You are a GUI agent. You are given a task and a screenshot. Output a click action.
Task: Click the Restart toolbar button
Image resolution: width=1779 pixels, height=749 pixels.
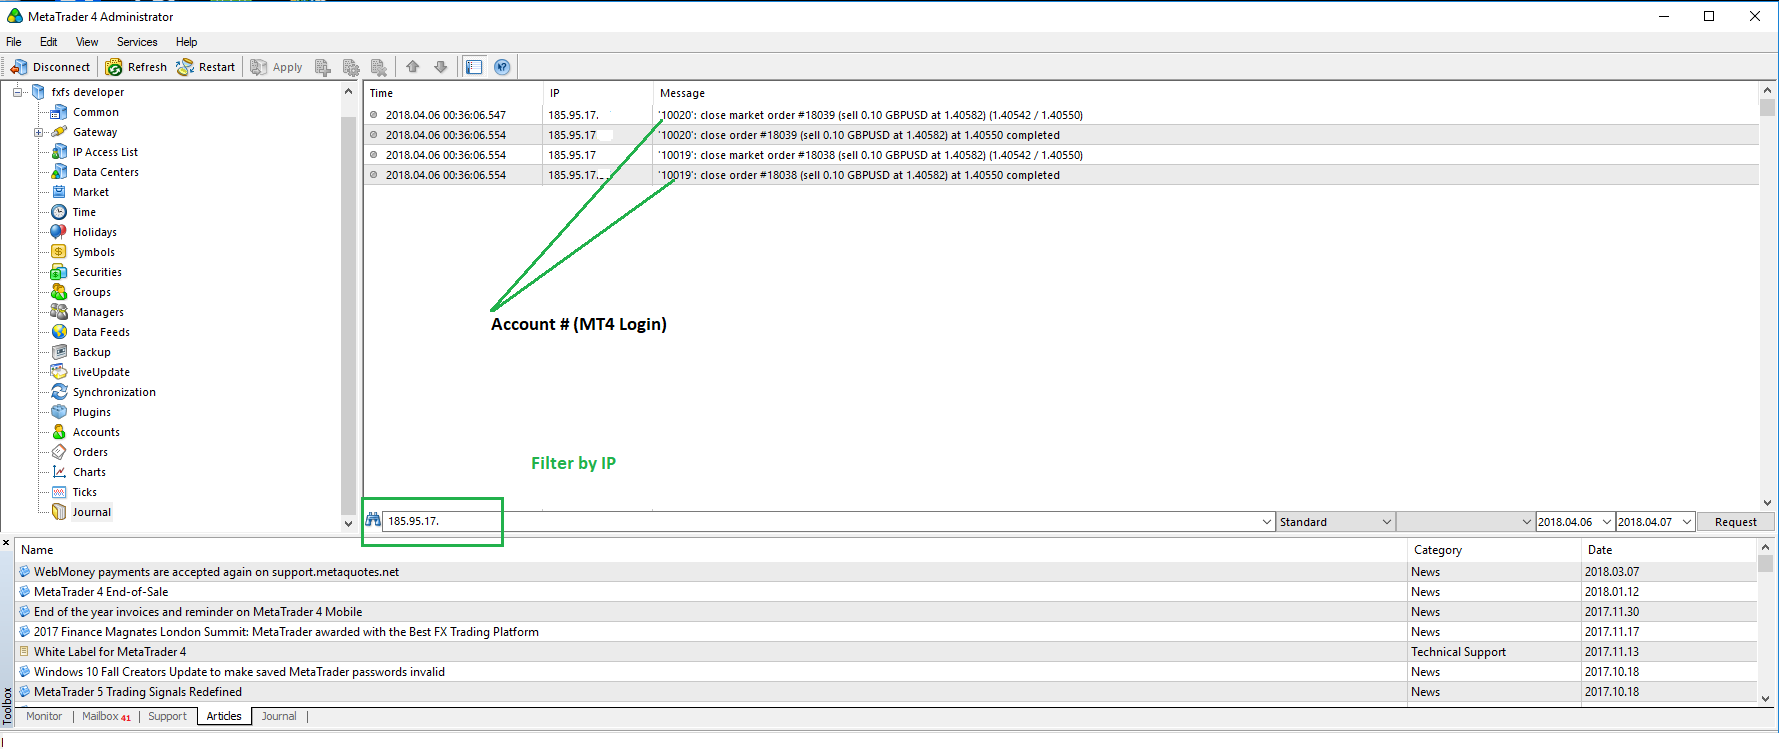pos(206,67)
